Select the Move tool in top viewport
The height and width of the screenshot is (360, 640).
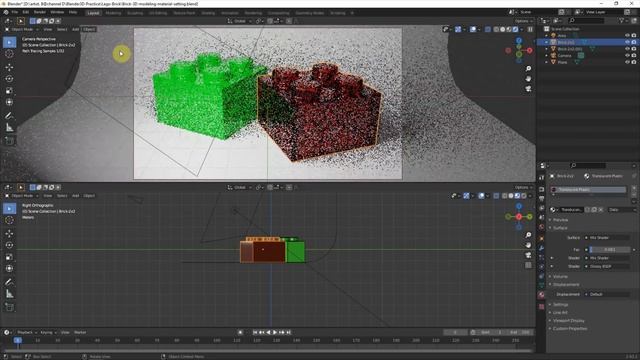click(x=9, y=67)
